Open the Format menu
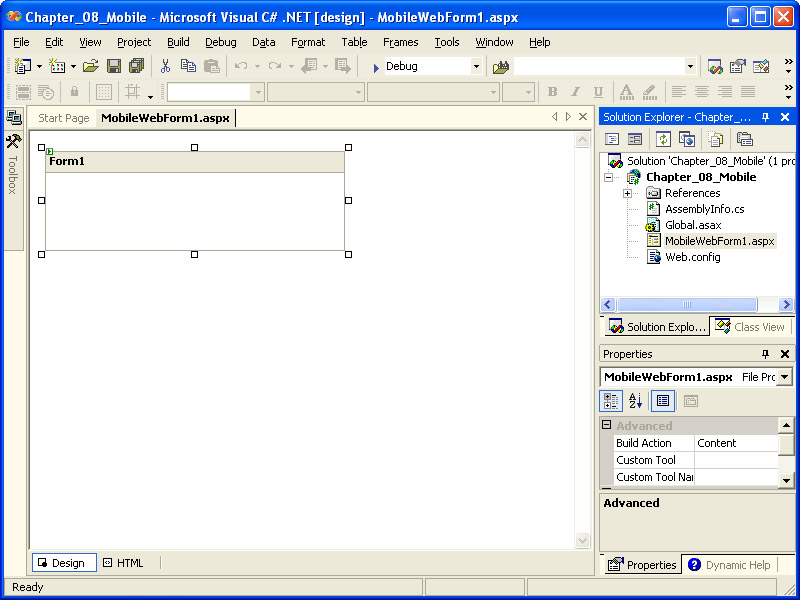 point(308,42)
